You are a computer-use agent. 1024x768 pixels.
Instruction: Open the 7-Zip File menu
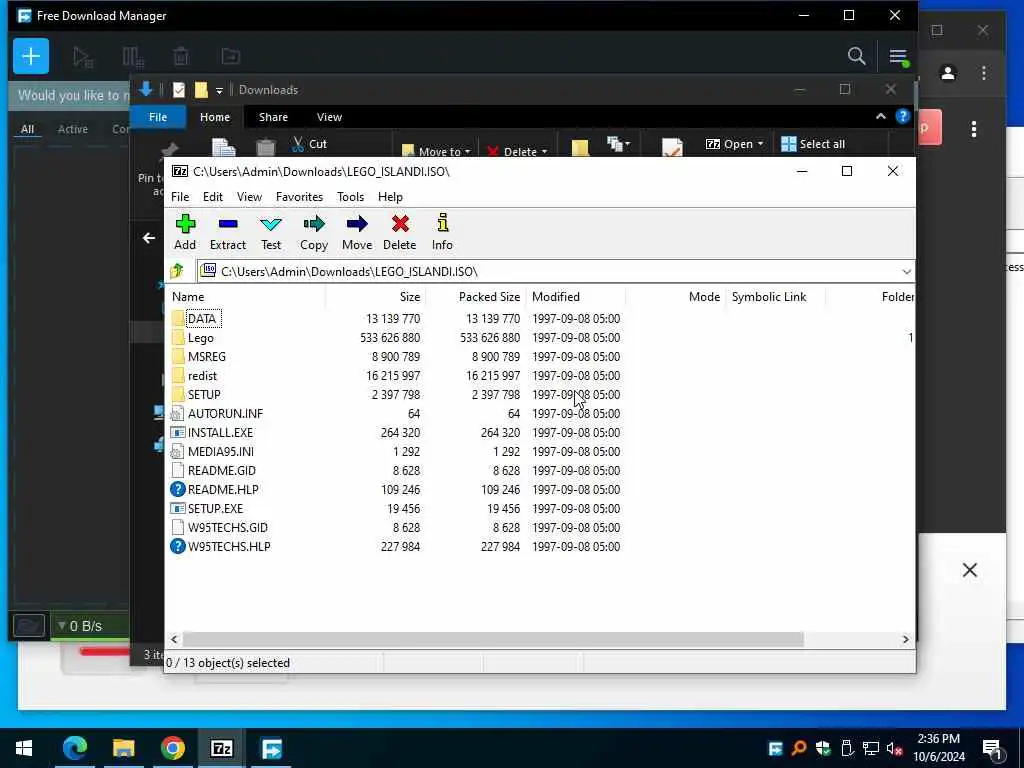pyautogui.click(x=180, y=197)
